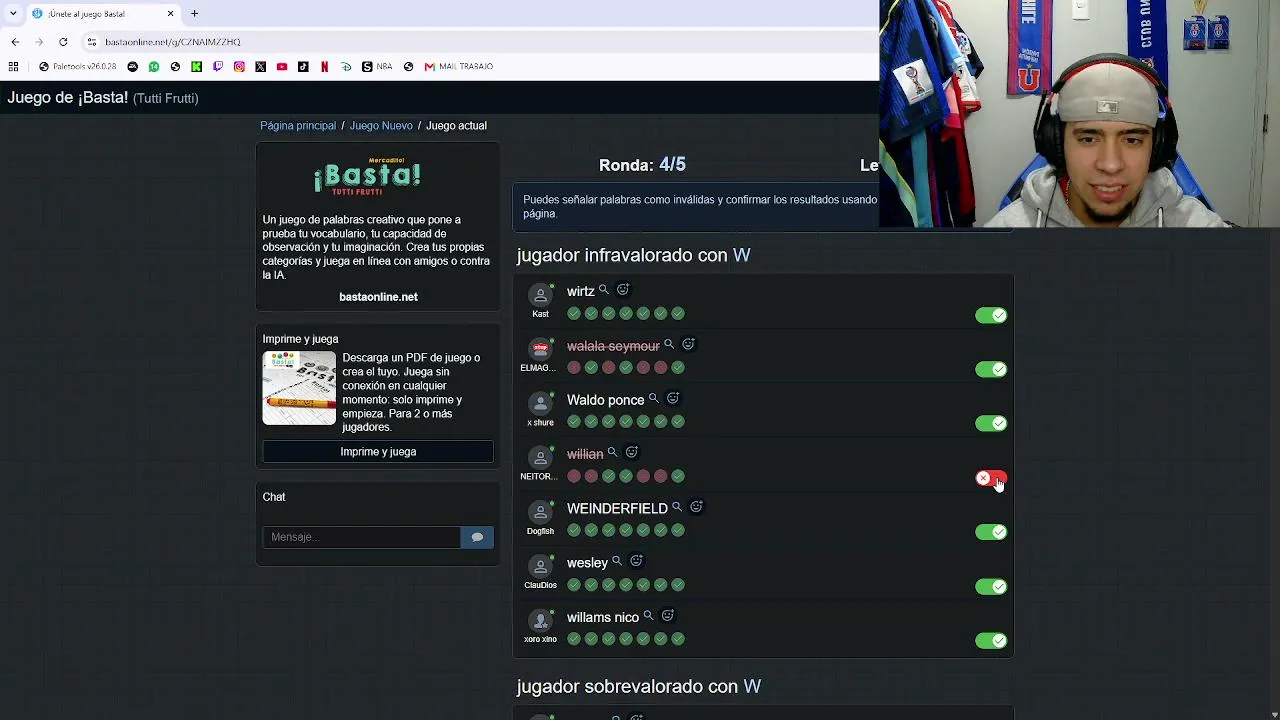Search the word willams nico with magnifier
The height and width of the screenshot is (720, 1280).
pyautogui.click(x=648, y=615)
